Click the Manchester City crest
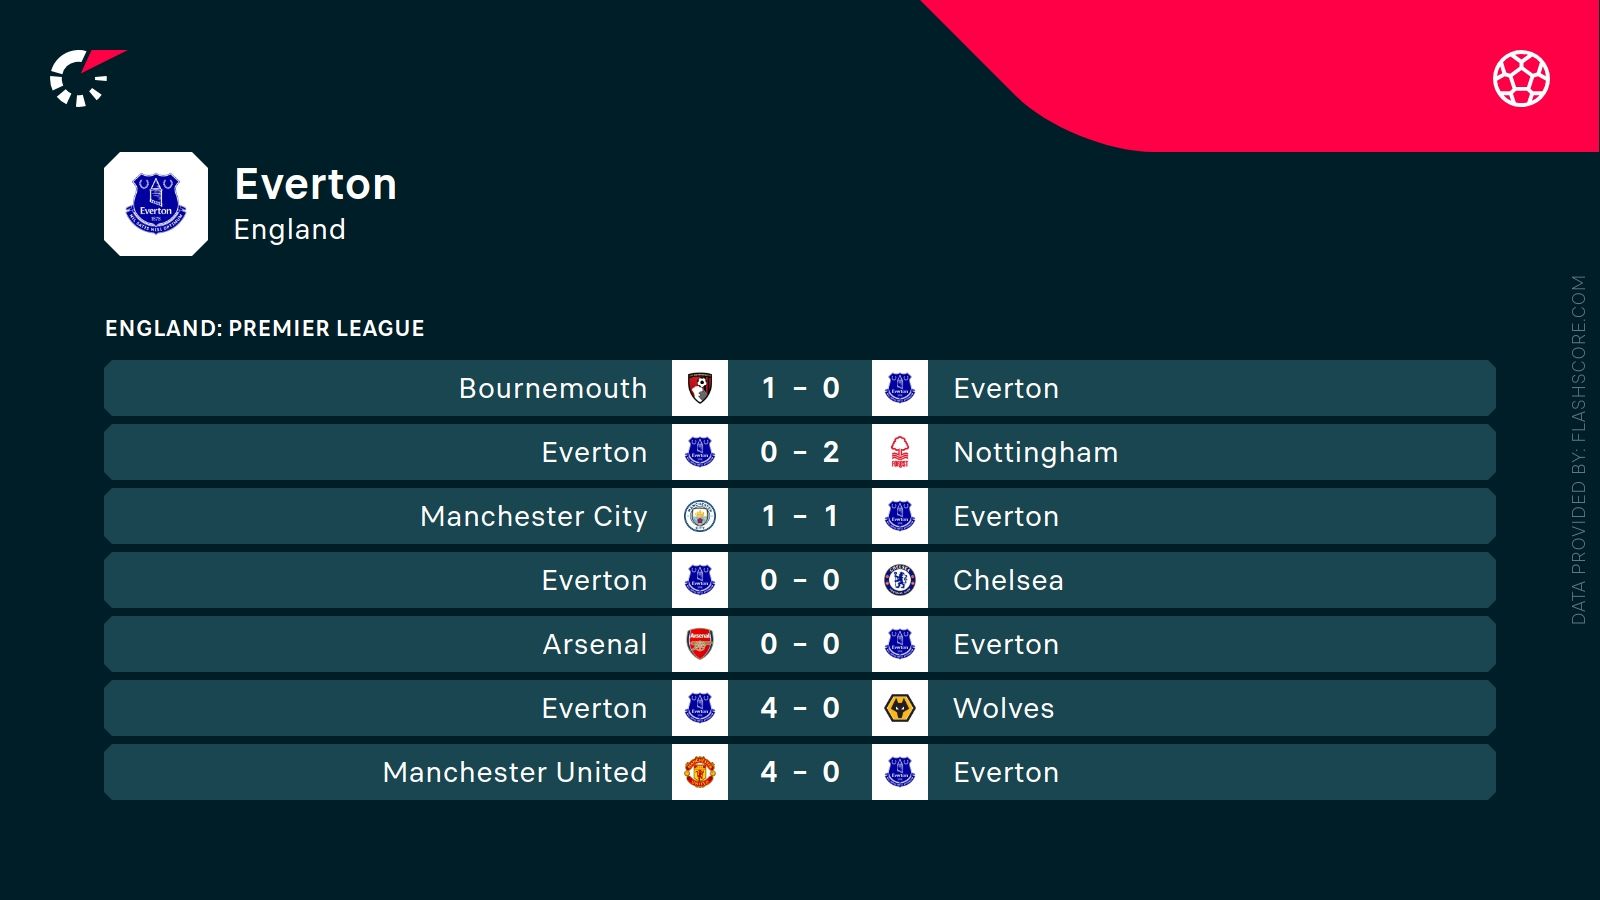Image resolution: width=1600 pixels, height=900 pixels. tap(700, 516)
